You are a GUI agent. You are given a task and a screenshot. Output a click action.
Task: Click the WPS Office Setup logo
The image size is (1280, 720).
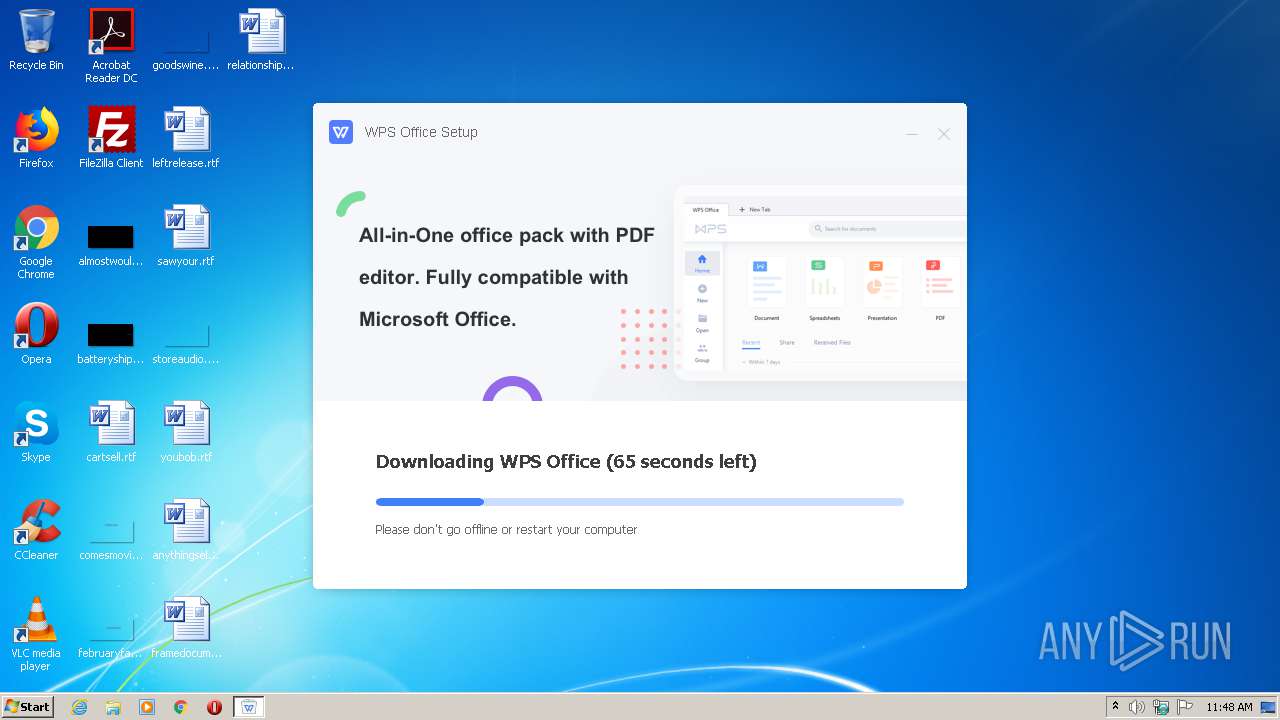click(341, 132)
